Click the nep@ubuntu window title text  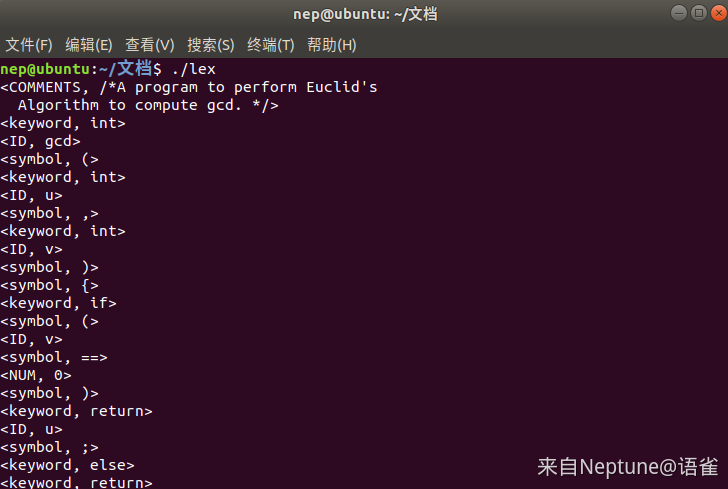coord(365,14)
